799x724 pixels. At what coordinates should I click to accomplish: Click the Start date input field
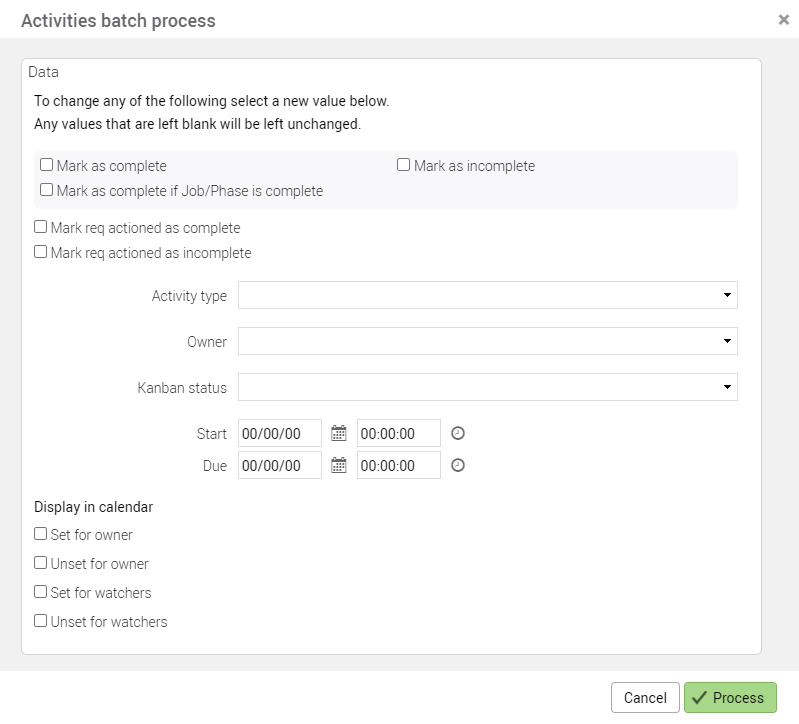pos(280,434)
